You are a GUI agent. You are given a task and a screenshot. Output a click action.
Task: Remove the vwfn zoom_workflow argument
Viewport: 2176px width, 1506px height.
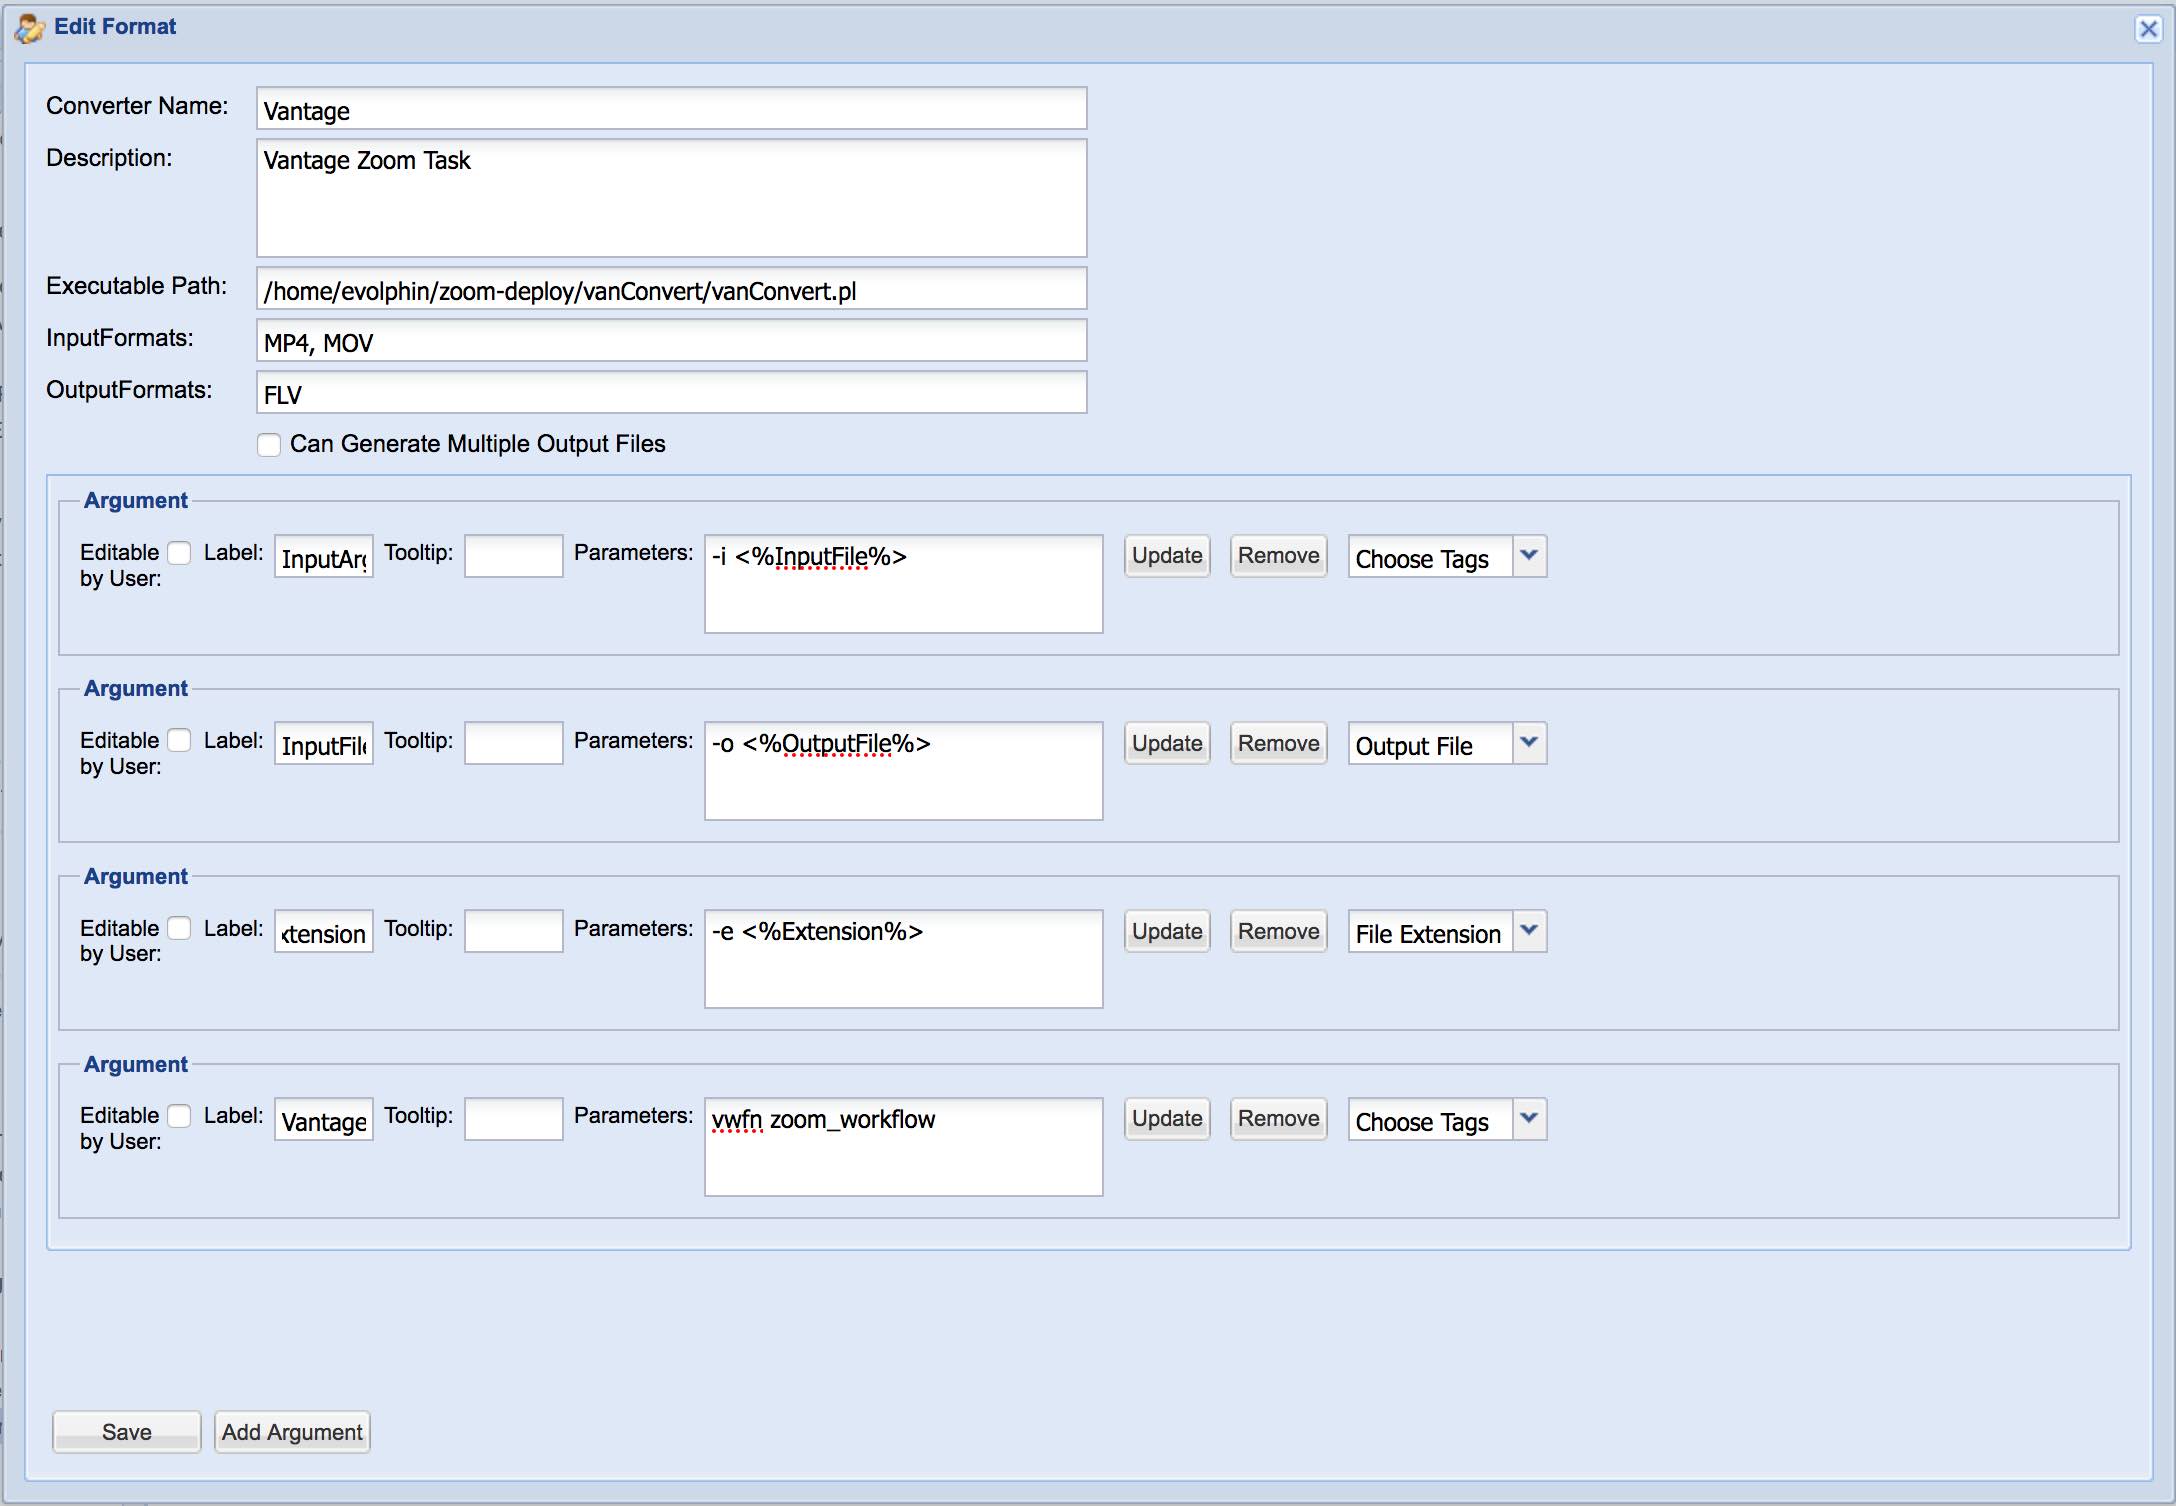pyautogui.click(x=1279, y=1119)
